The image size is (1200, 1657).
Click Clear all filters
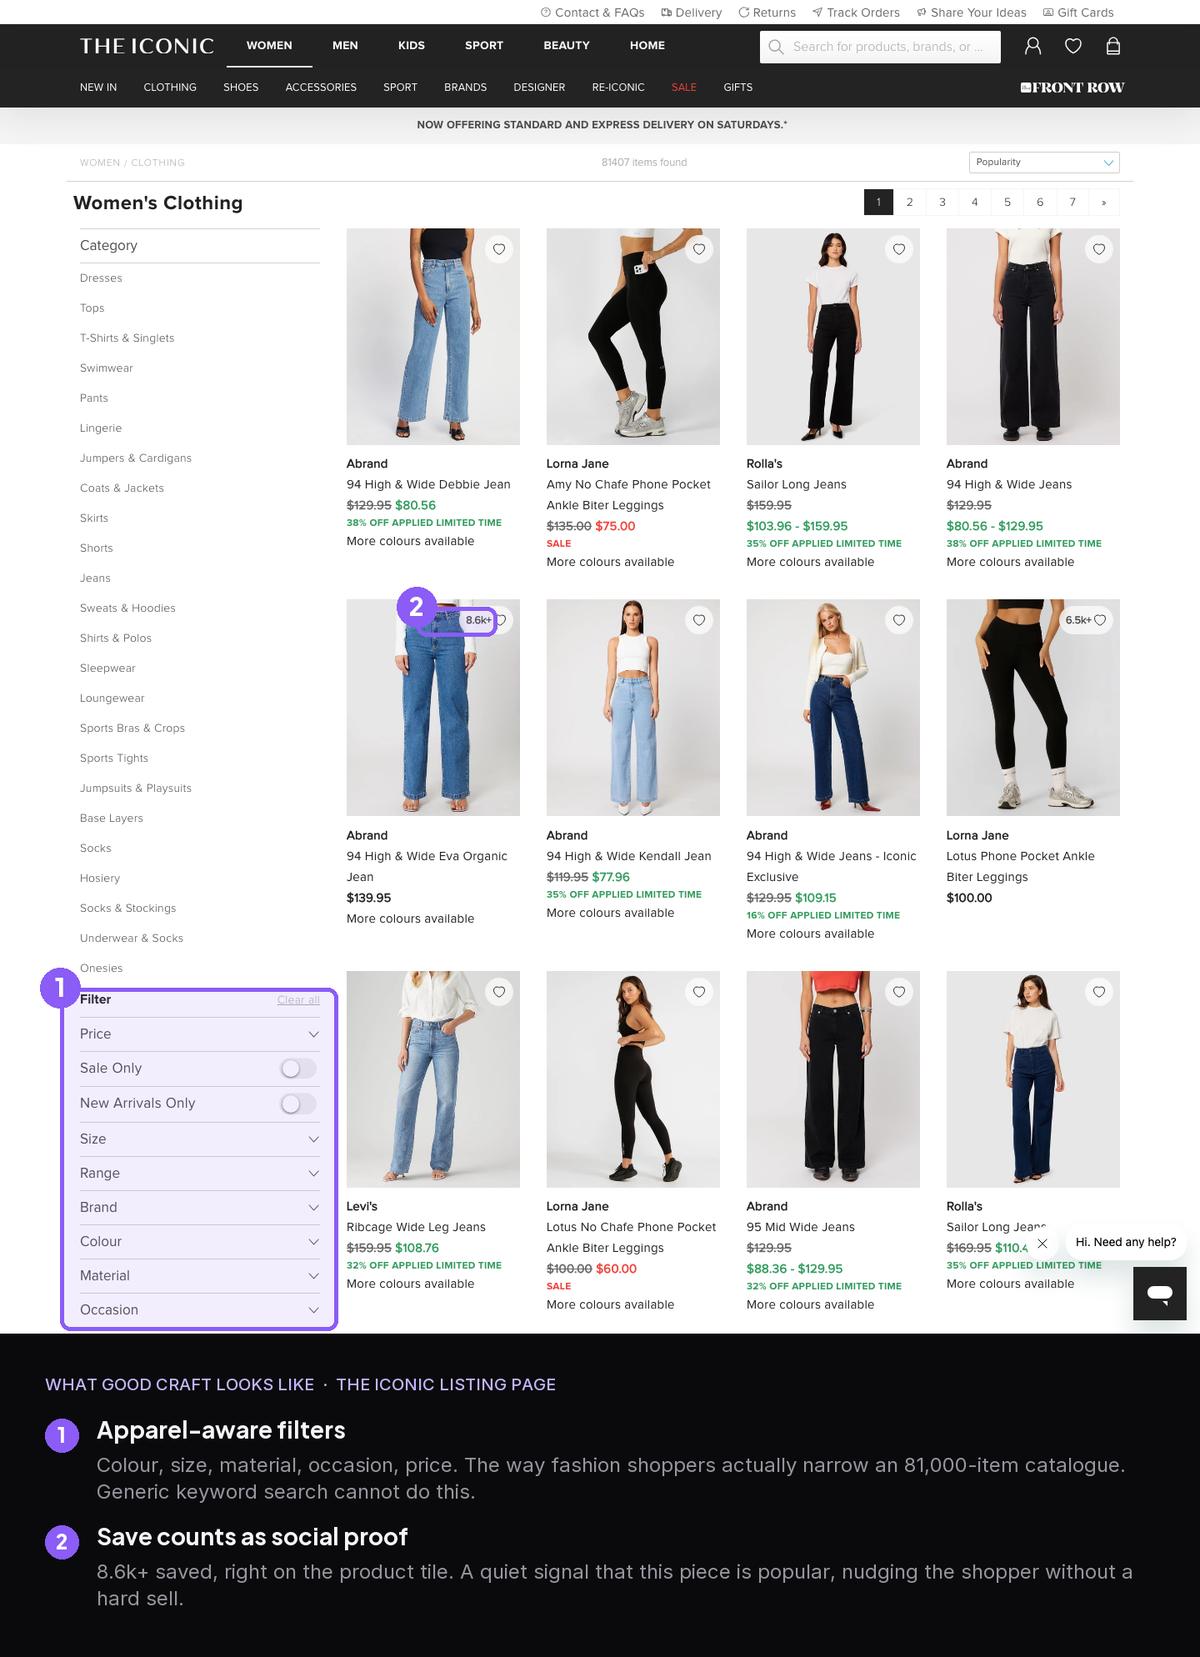298,1000
